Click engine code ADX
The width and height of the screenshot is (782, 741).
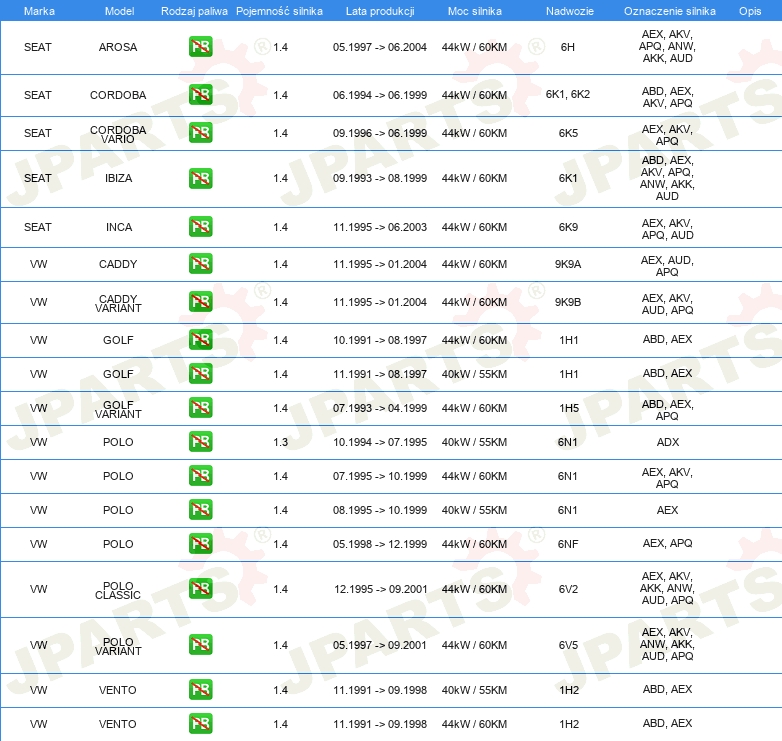668,442
